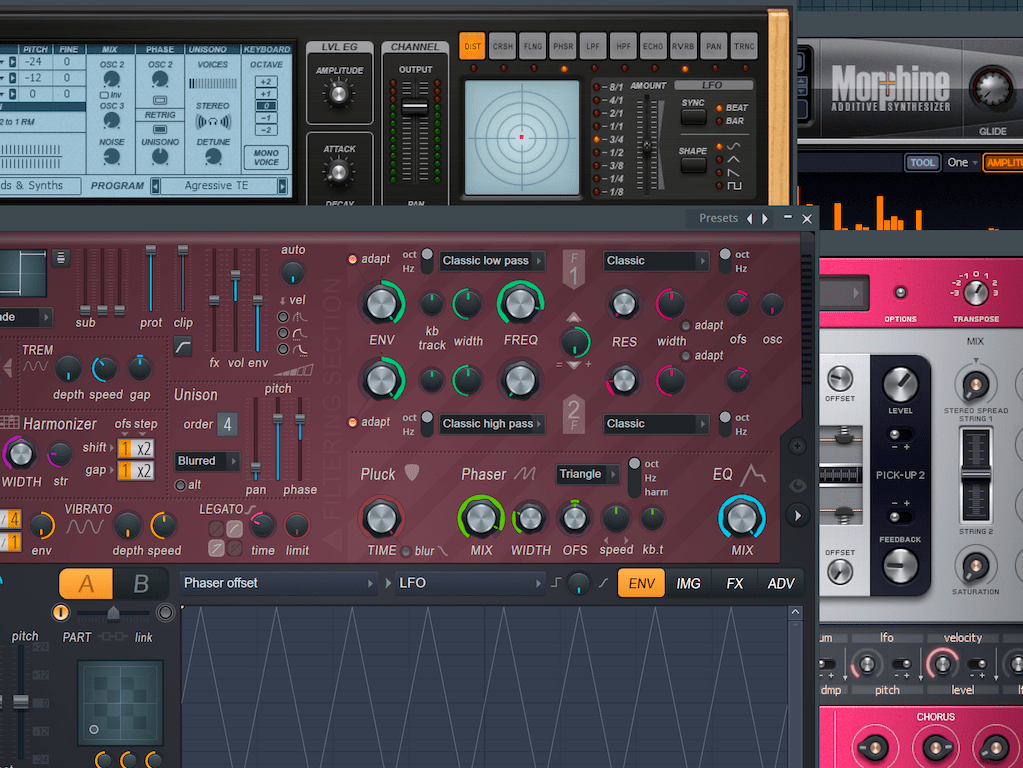Switch to the FX tab in Harmor
This screenshot has height=768, width=1023.
tap(735, 582)
